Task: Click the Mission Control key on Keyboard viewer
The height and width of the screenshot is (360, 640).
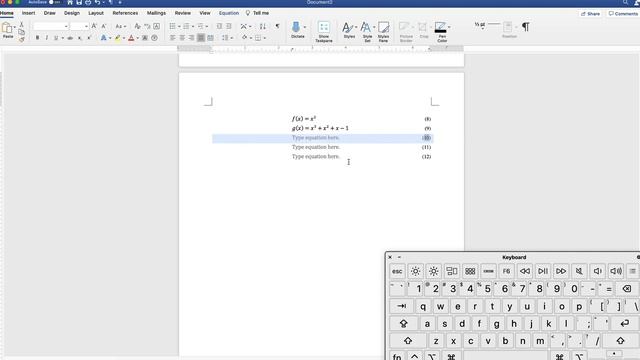Action: coord(452,271)
